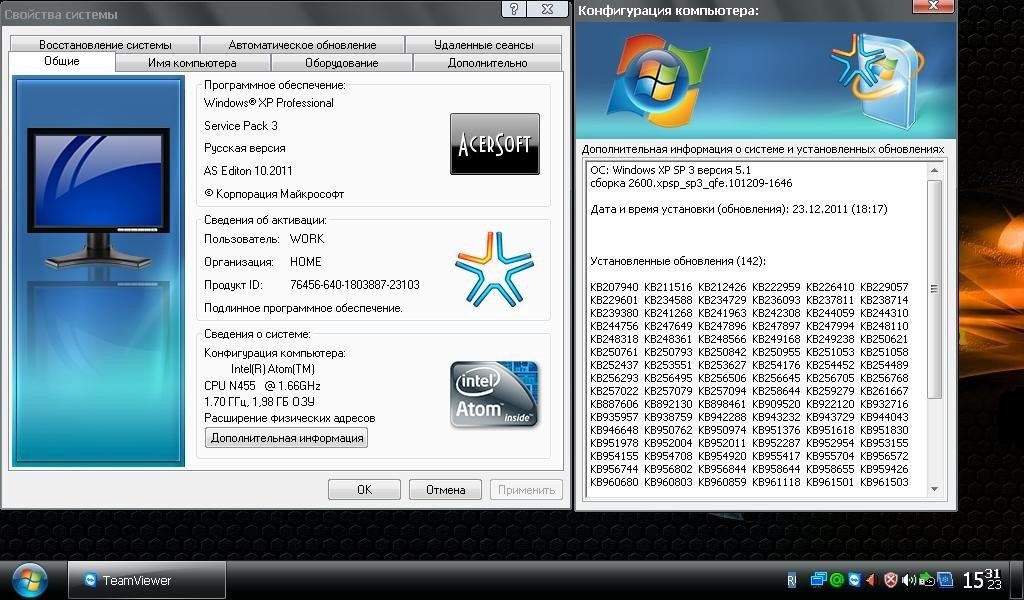
Task: Click the speaker volume tray icon
Action: [908, 580]
